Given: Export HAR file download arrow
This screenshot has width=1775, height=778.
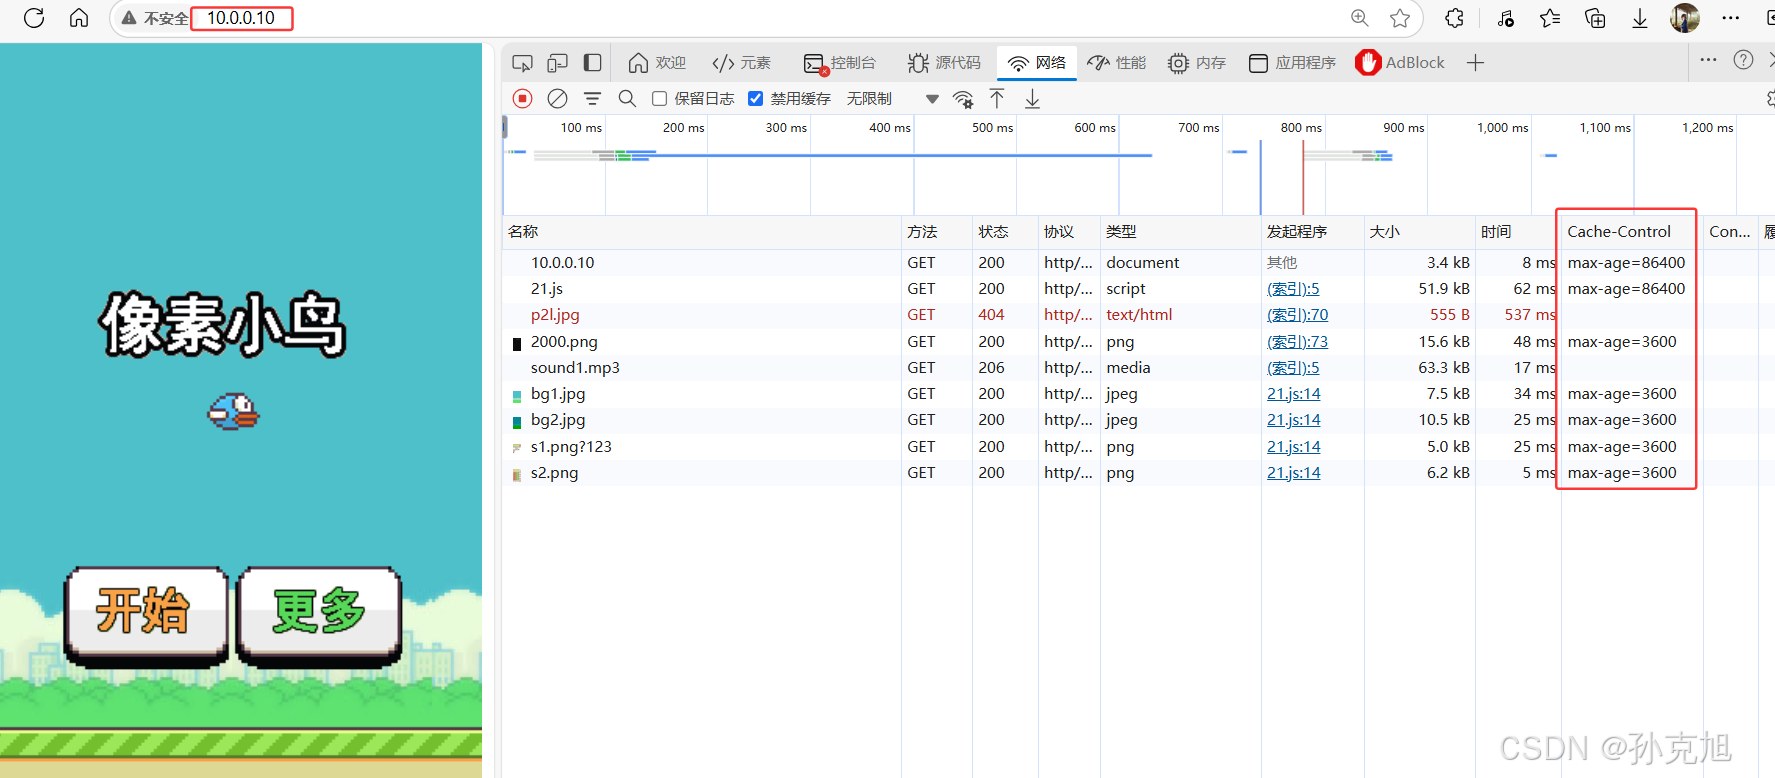Looking at the screenshot, I should (1032, 98).
